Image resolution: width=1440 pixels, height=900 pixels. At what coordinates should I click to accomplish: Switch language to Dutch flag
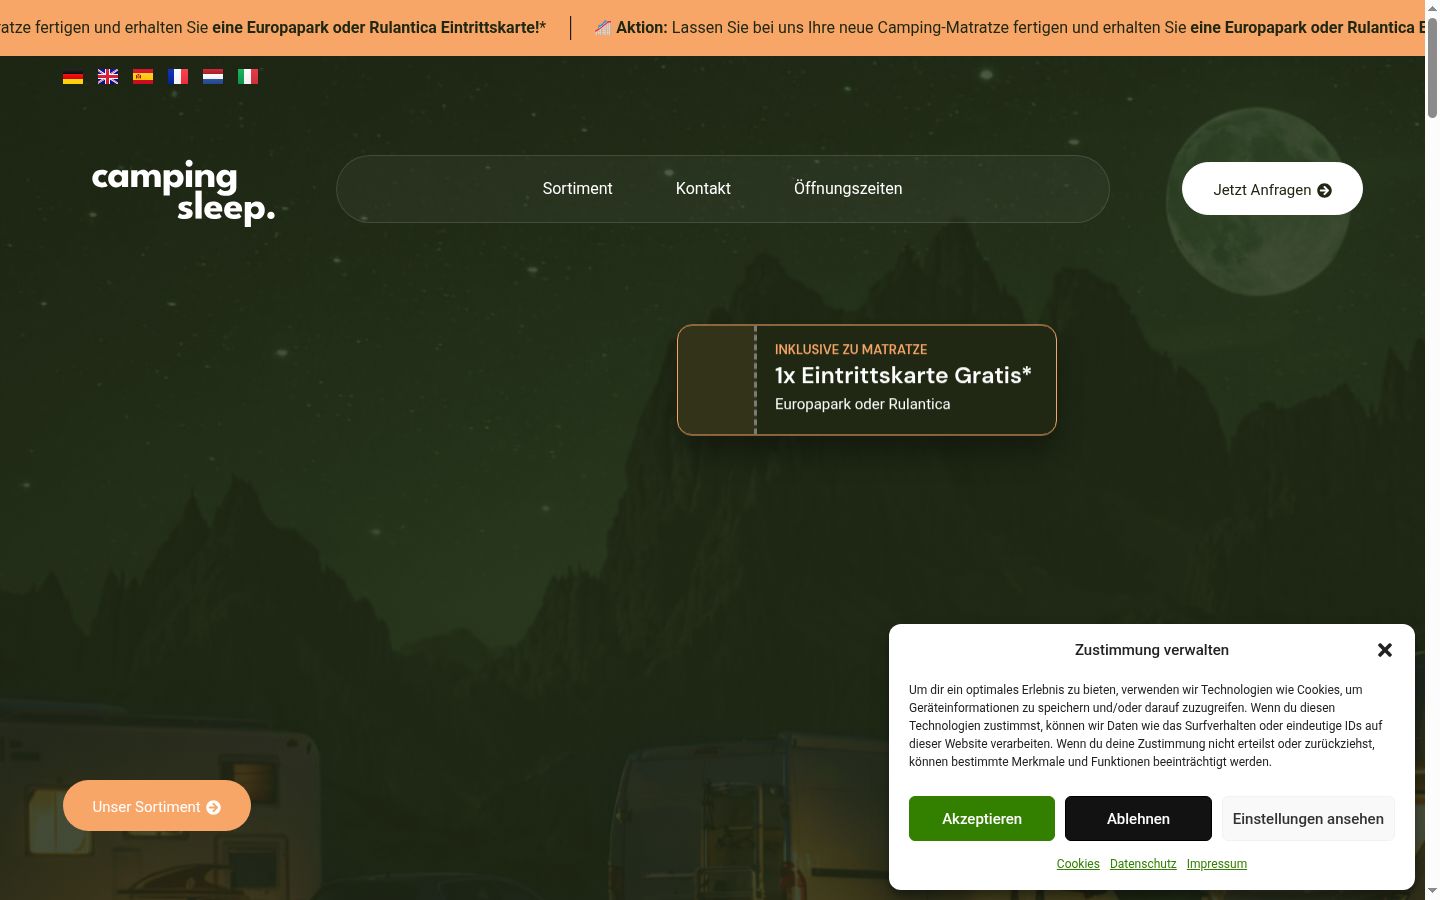click(x=213, y=77)
